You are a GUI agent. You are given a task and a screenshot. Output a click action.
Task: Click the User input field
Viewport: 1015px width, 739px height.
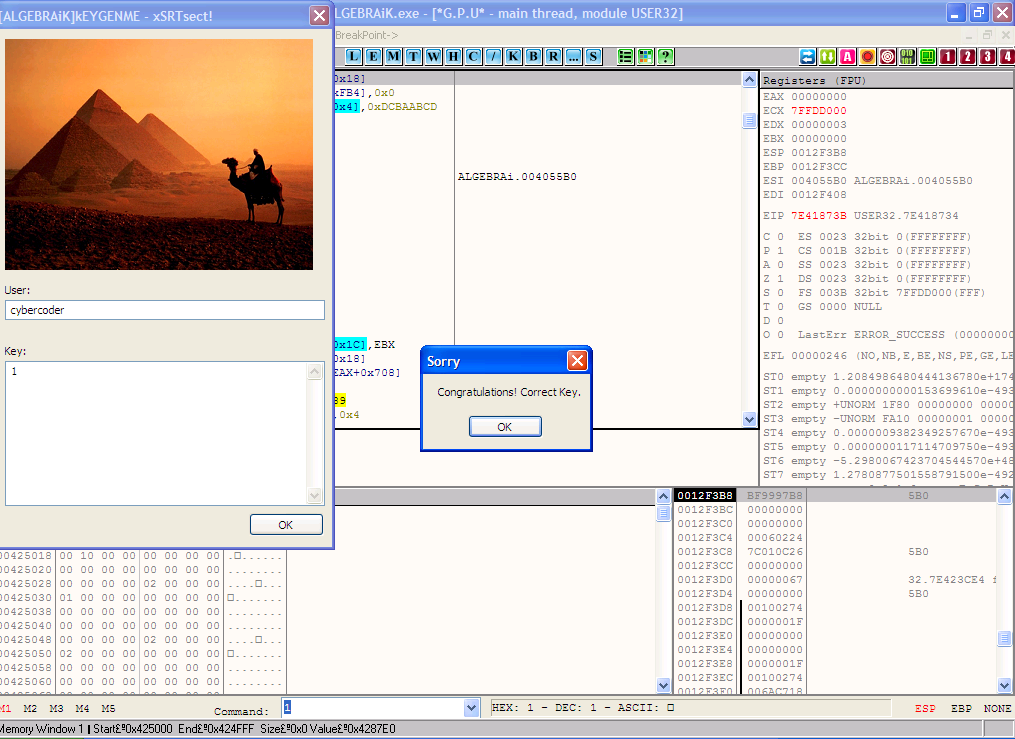pos(165,310)
